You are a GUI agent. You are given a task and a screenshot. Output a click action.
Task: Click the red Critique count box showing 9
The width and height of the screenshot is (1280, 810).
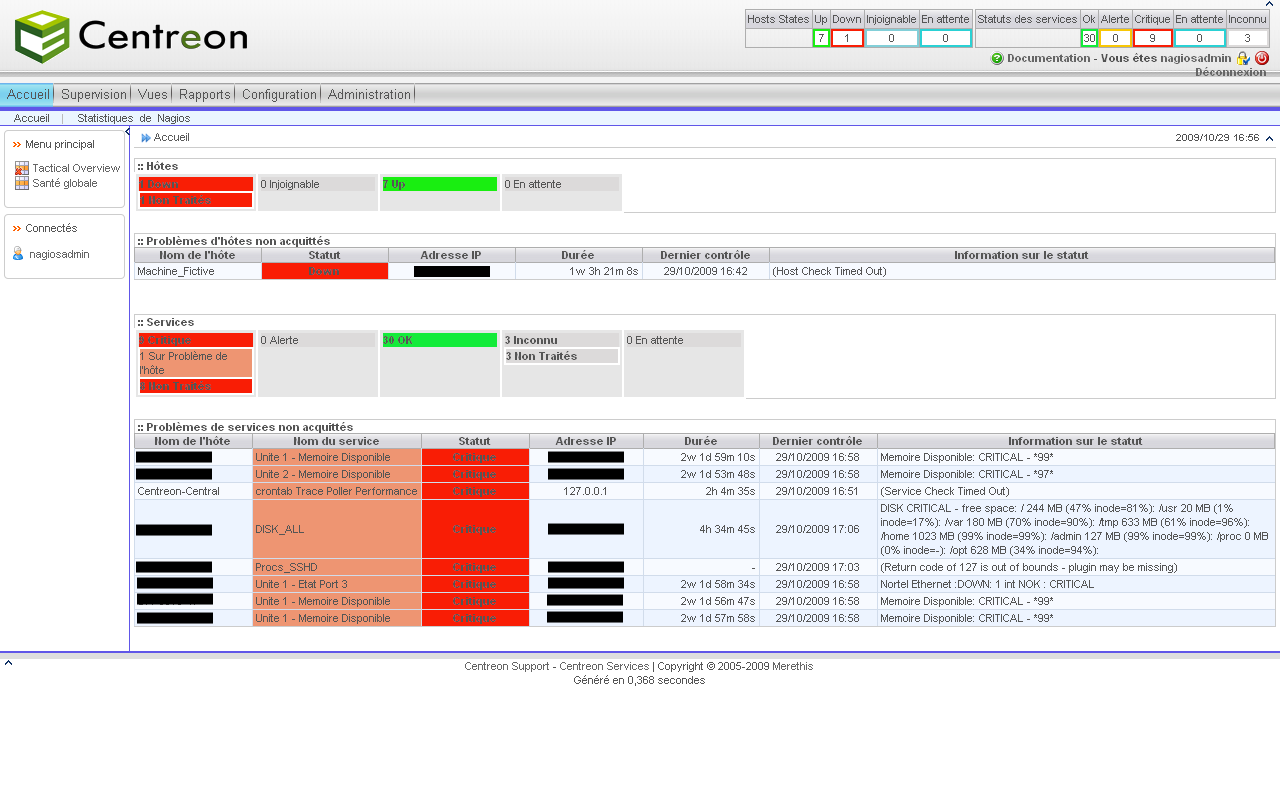point(1152,38)
